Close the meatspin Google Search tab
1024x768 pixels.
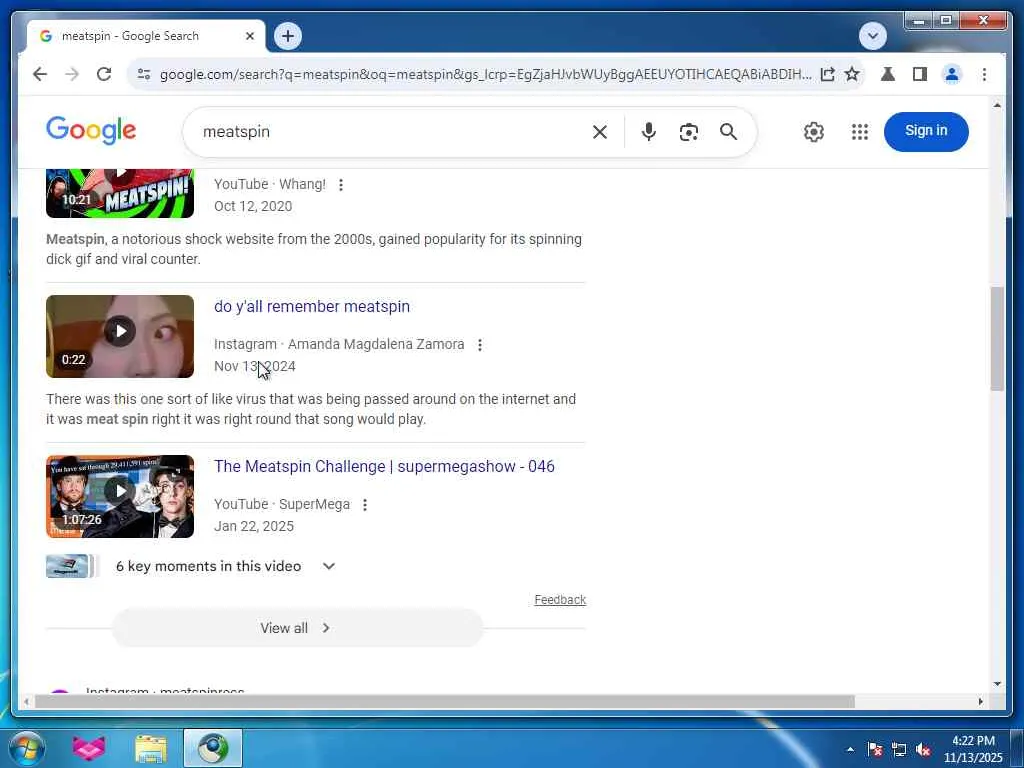tap(249, 37)
